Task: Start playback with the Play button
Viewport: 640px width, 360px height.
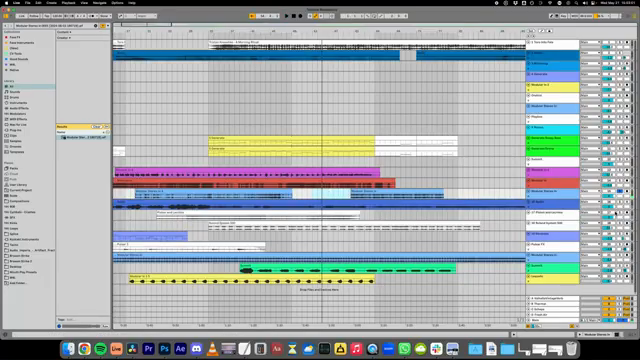Action: (x=287, y=16)
